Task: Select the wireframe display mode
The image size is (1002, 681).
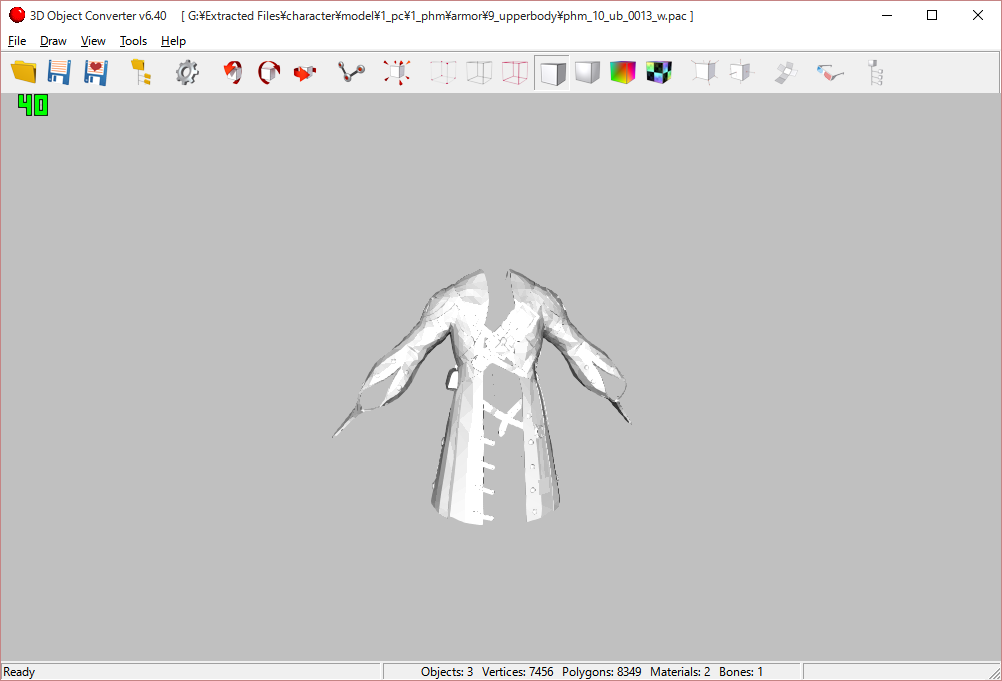Action: tap(478, 71)
